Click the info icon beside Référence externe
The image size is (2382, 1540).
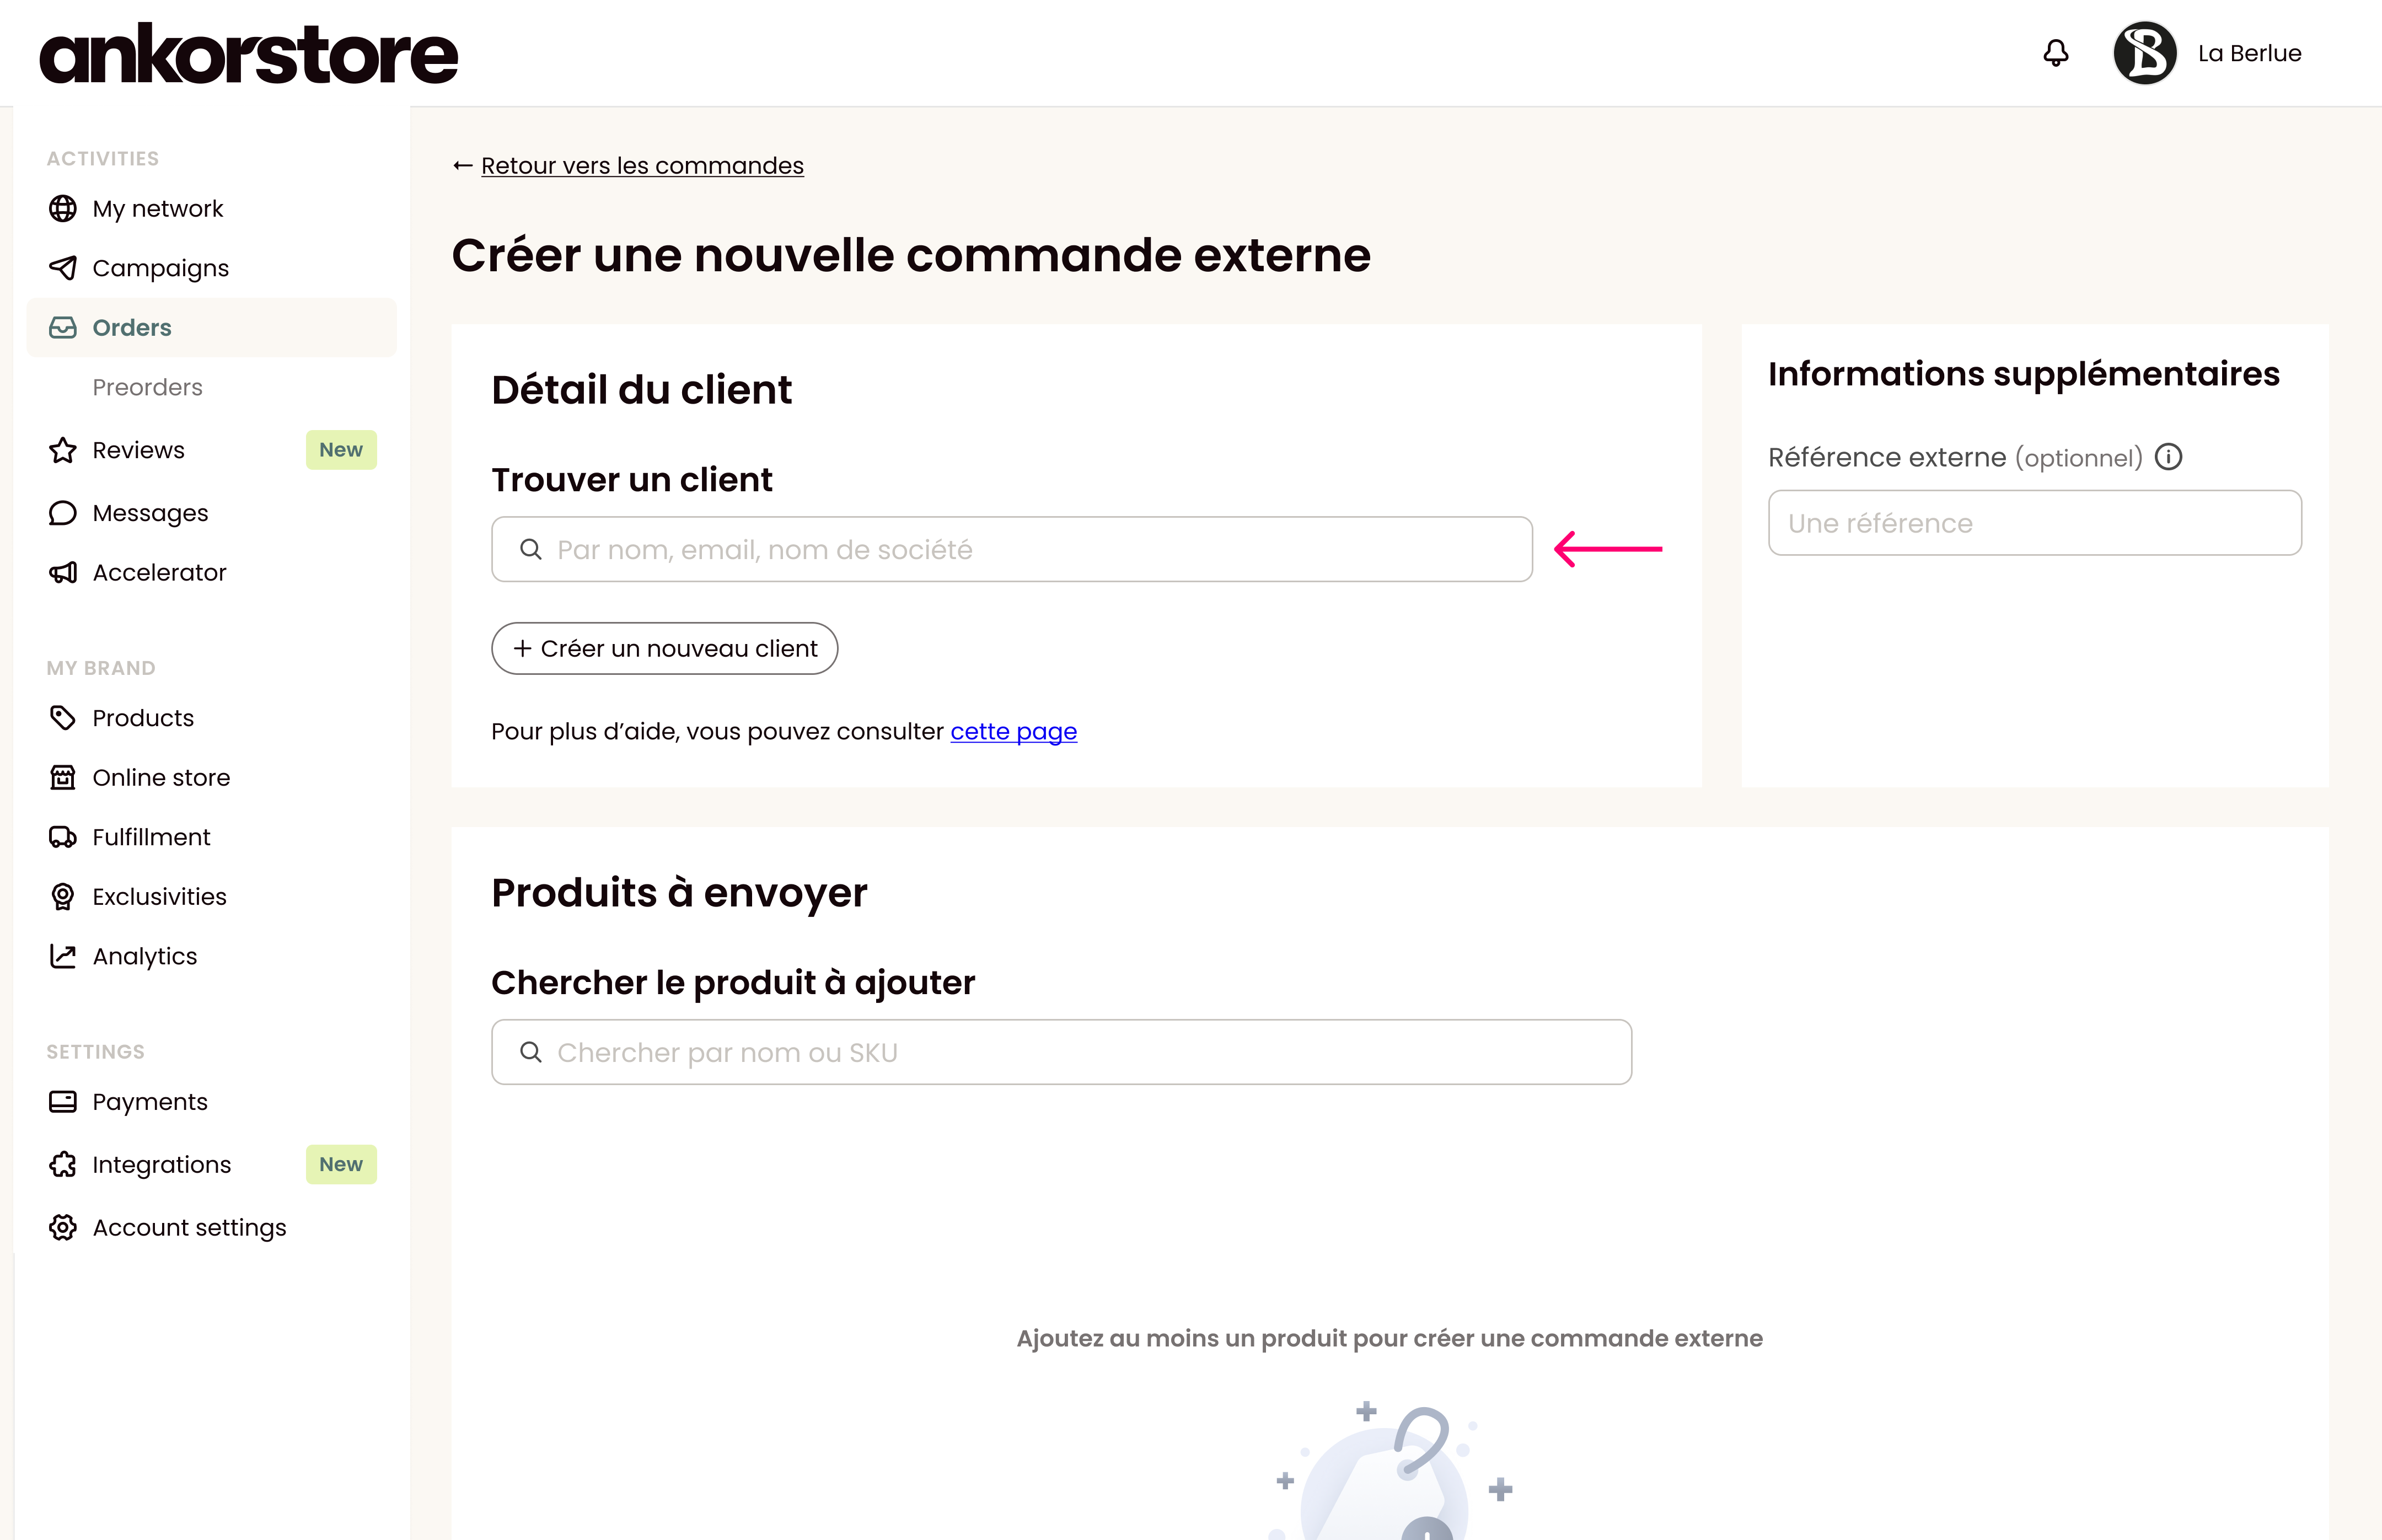tap(2168, 457)
